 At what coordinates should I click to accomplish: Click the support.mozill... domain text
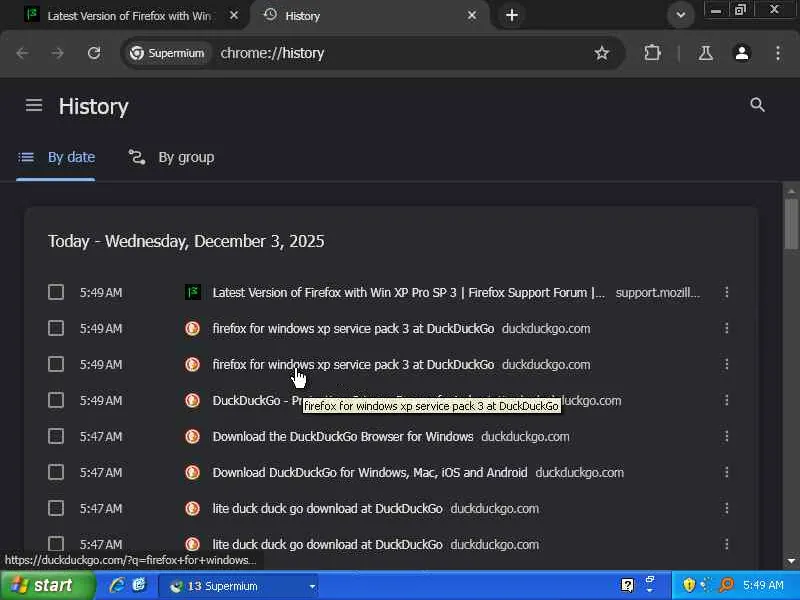pyautogui.click(x=658, y=292)
